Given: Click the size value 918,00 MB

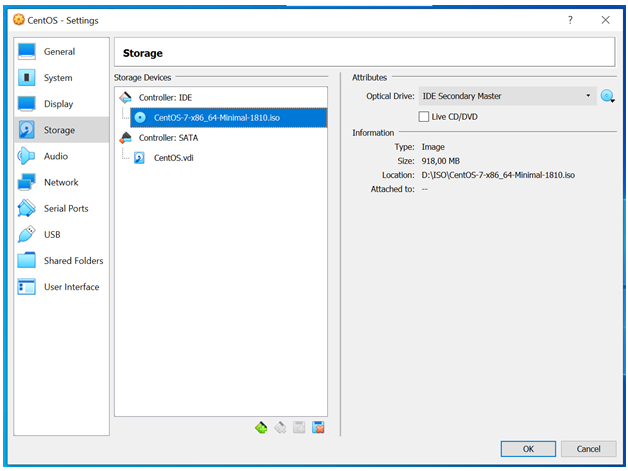Looking at the screenshot, I should pyautogui.click(x=441, y=161).
